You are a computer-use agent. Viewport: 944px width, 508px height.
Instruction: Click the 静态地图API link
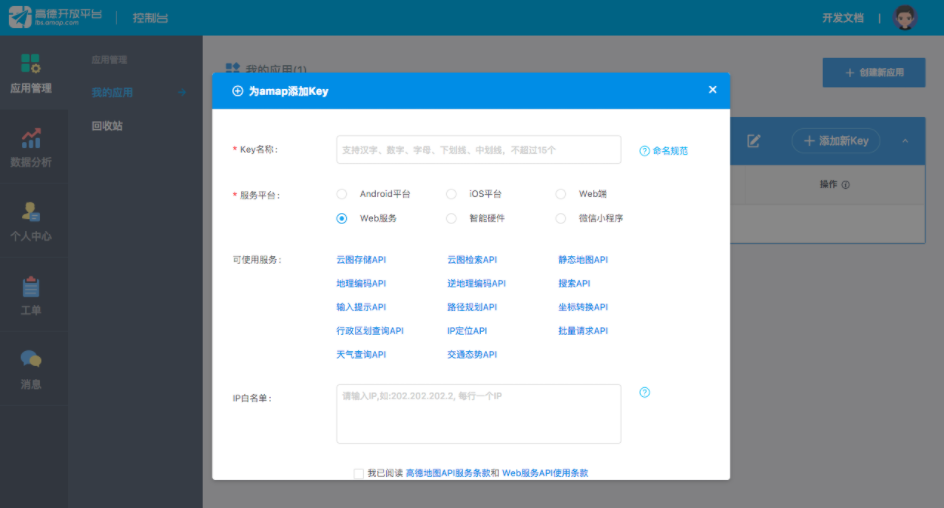click(583, 259)
